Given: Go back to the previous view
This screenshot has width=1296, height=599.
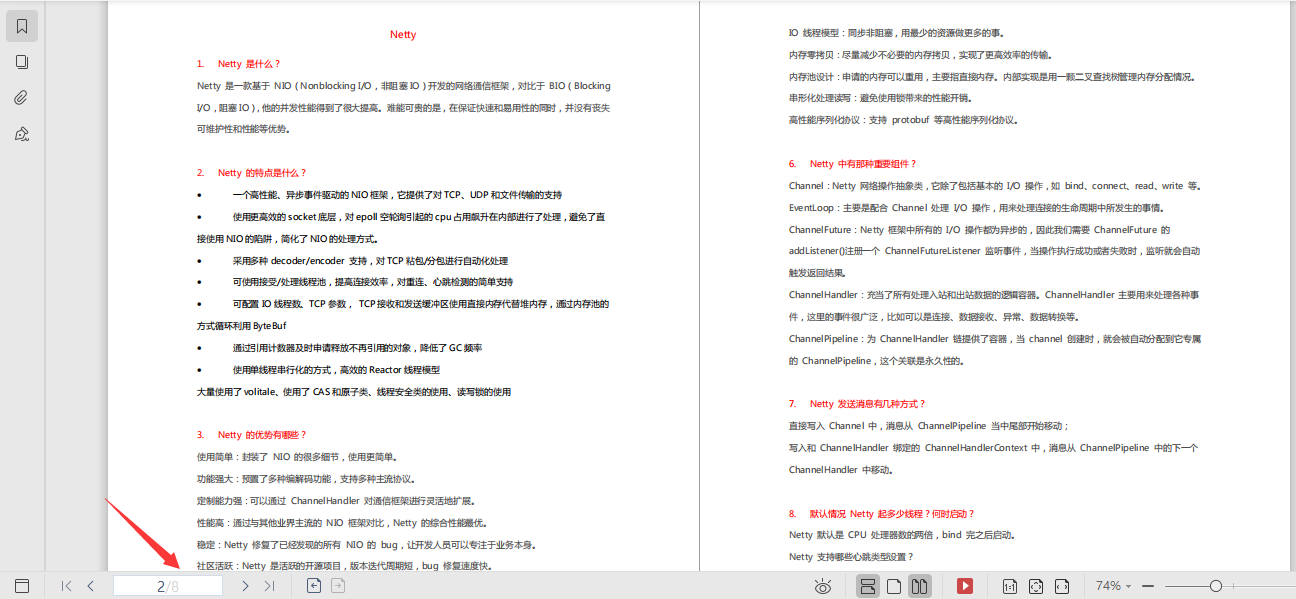Looking at the screenshot, I should coord(314,586).
